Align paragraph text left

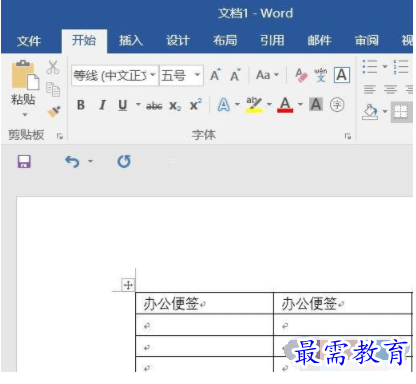point(370,89)
